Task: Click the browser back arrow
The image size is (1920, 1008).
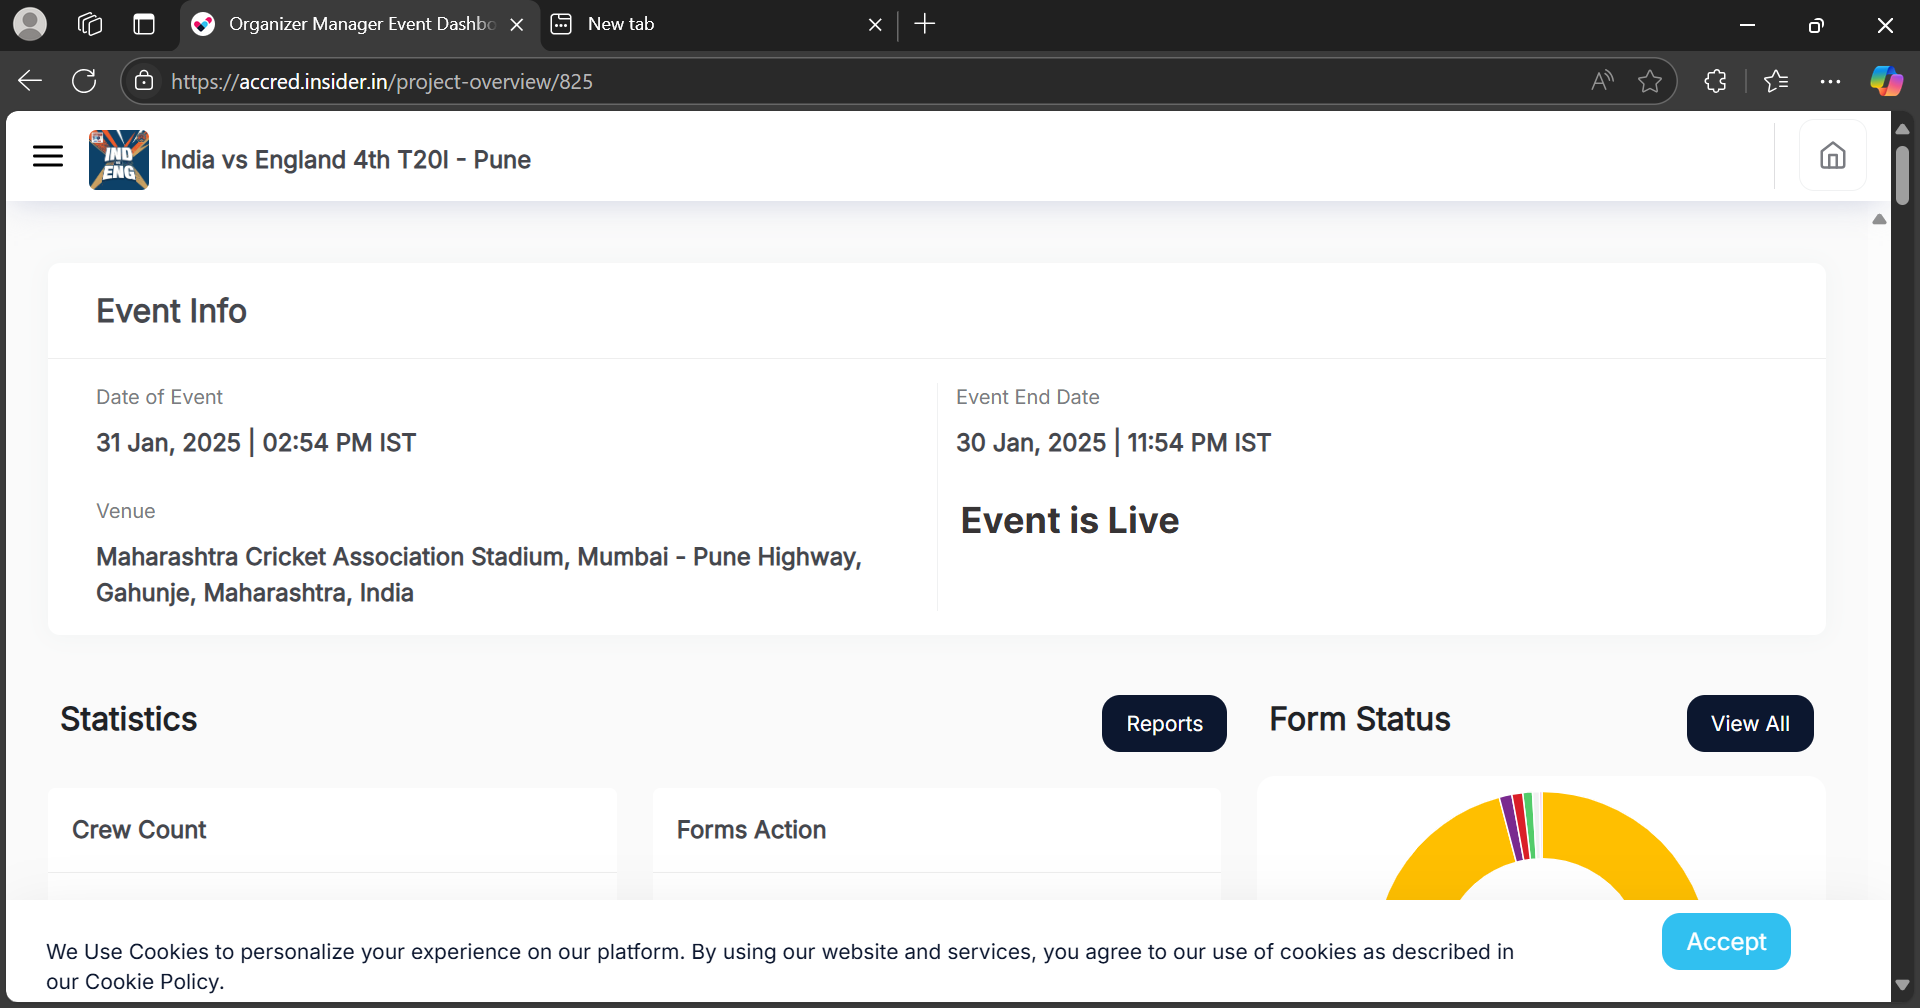Action: (x=30, y=81)
